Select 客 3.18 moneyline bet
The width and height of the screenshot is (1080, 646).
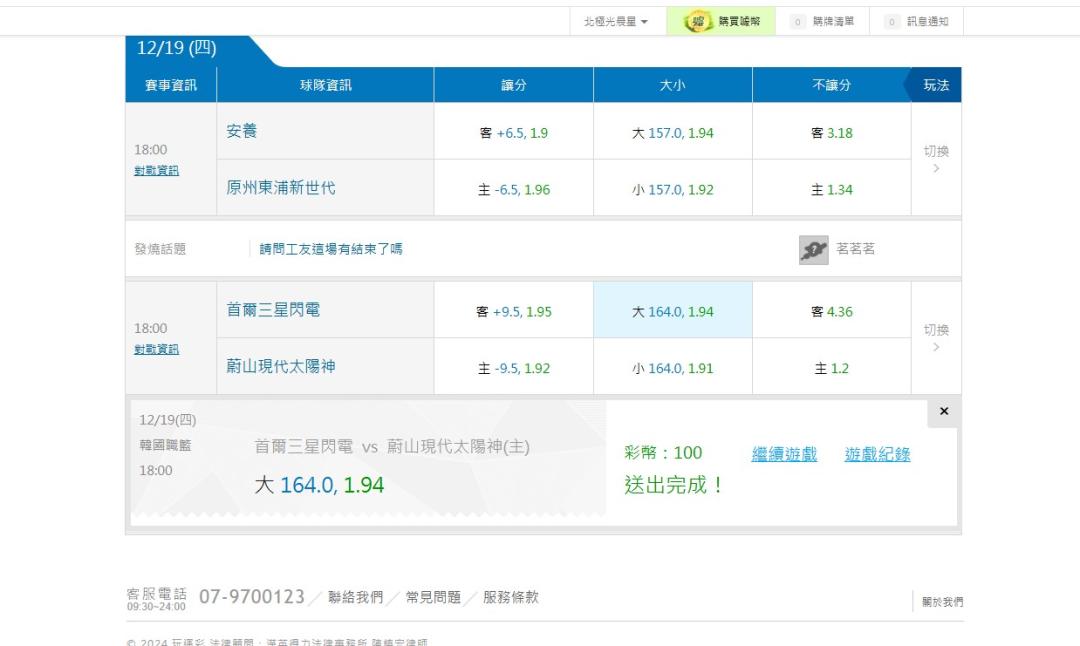tap(831, 132)
